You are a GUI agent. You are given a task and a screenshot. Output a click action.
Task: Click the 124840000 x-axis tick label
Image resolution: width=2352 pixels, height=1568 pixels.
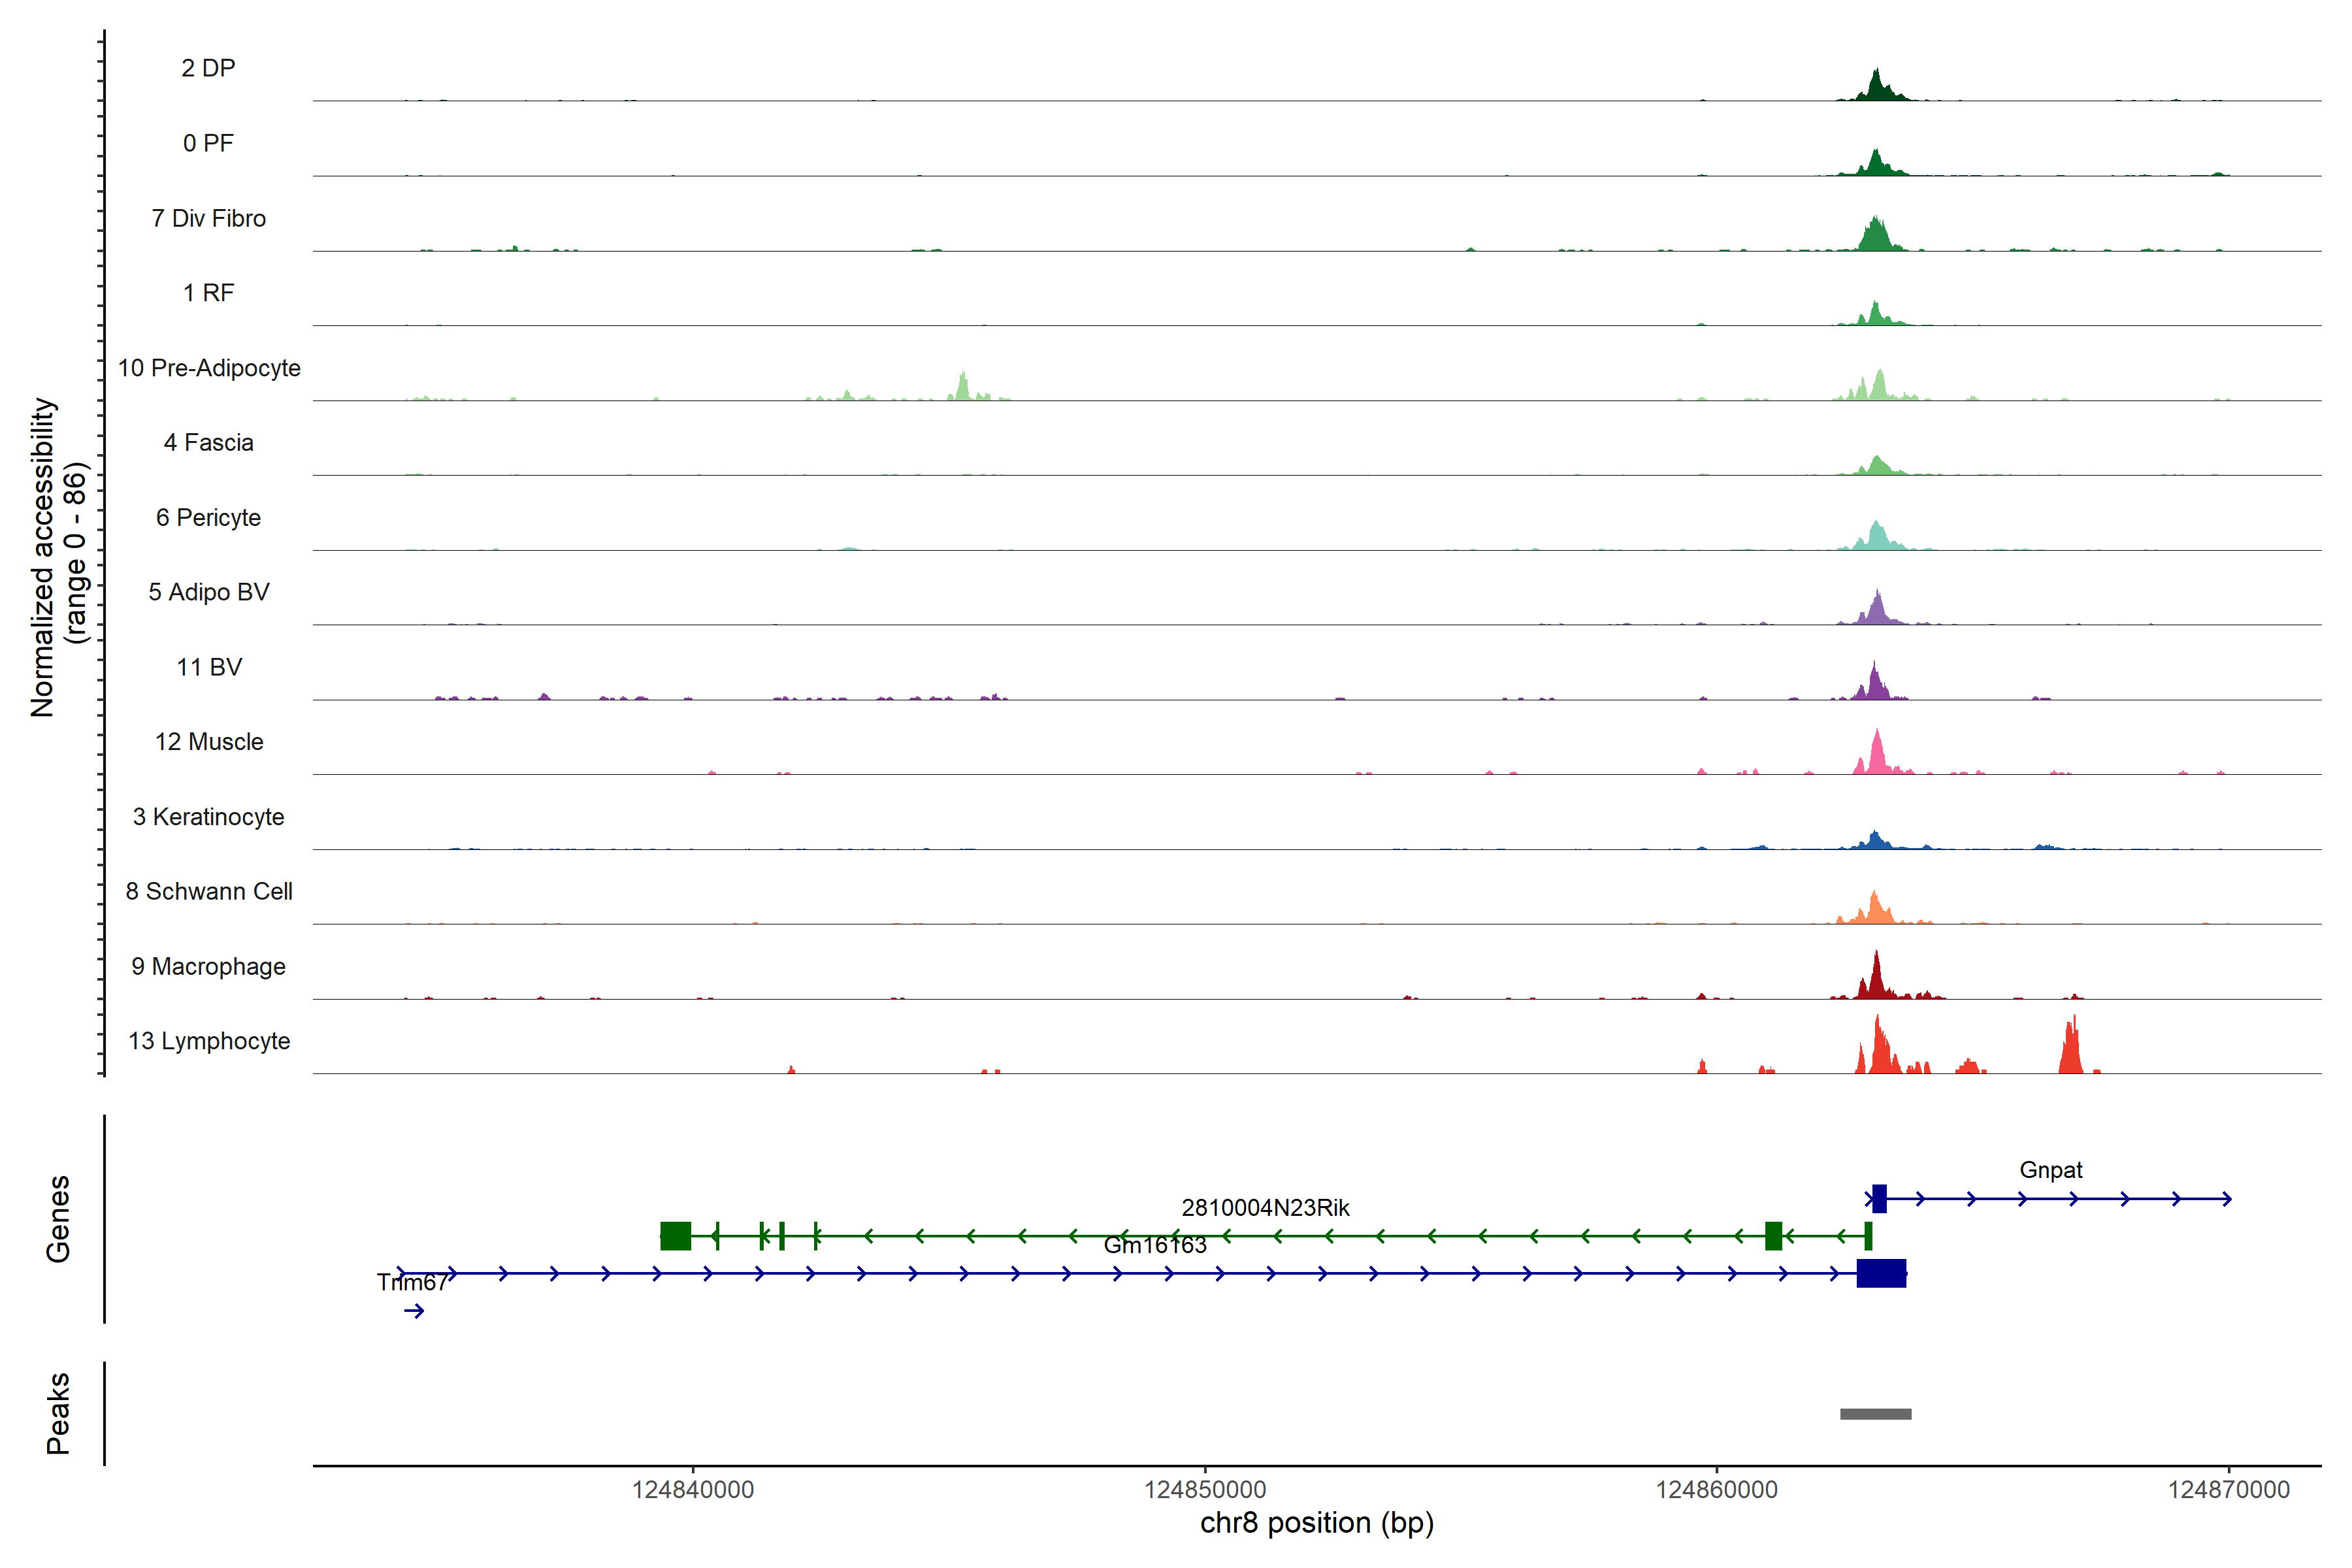coord(693,1489)
